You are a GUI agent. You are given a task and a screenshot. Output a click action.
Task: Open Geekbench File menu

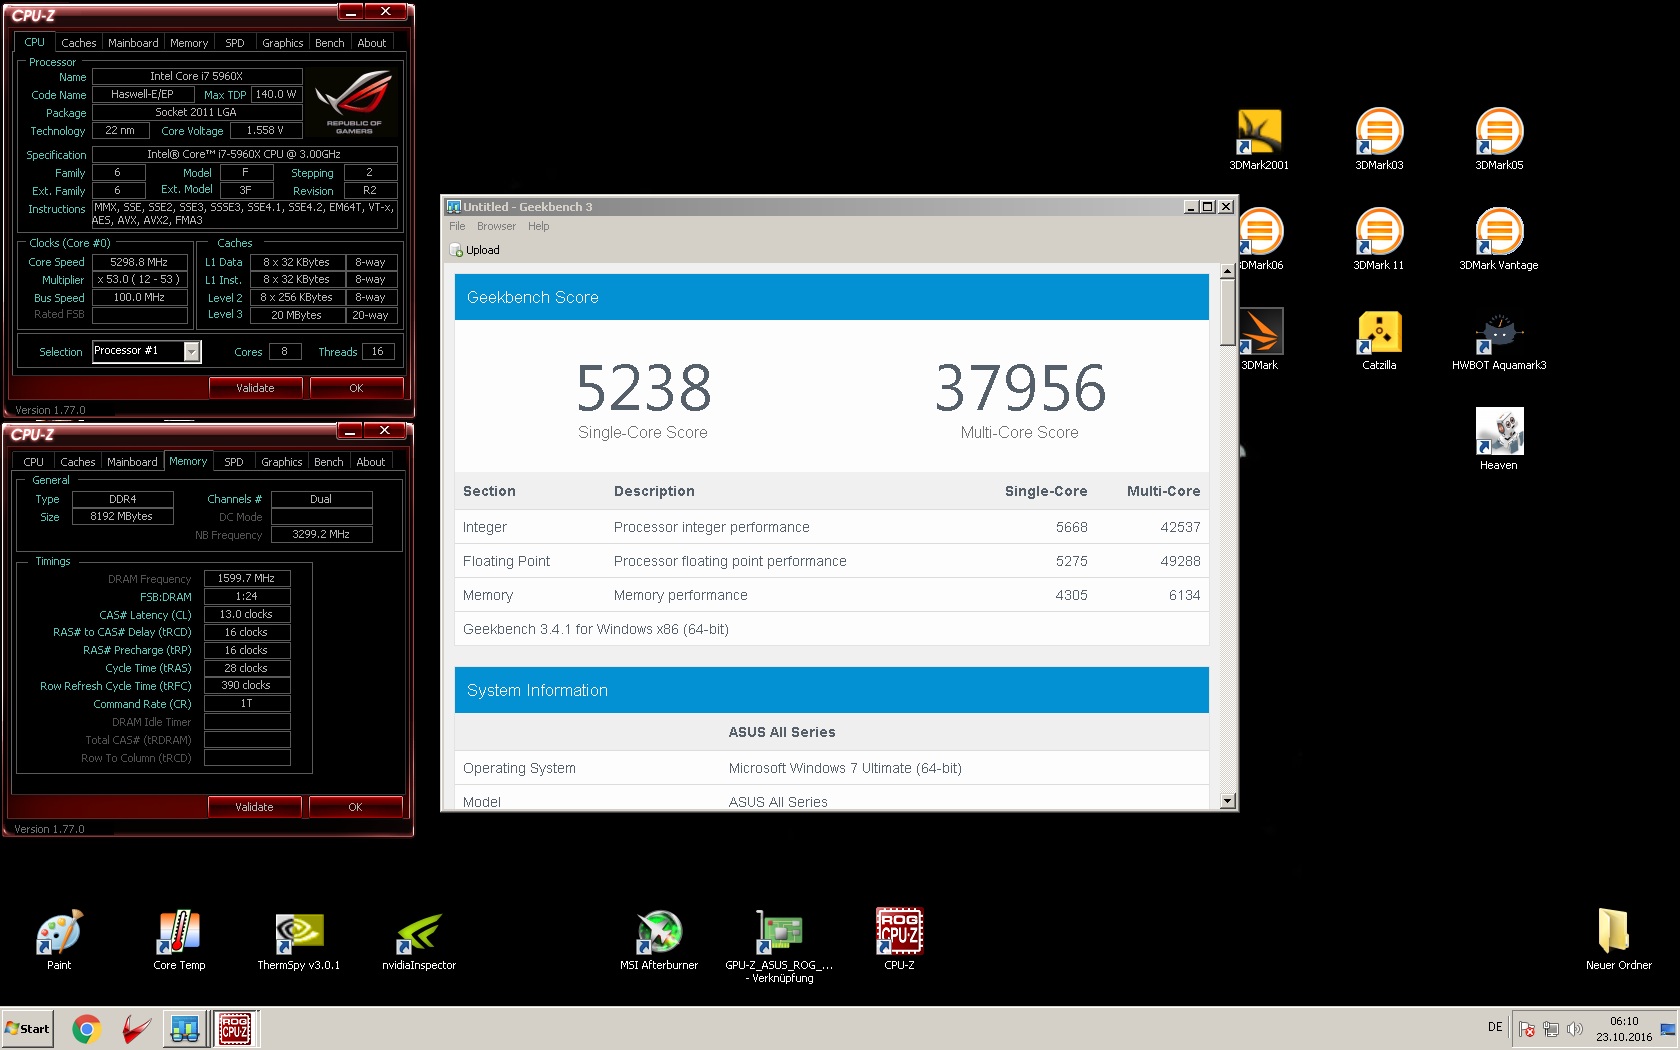point(457,226)
